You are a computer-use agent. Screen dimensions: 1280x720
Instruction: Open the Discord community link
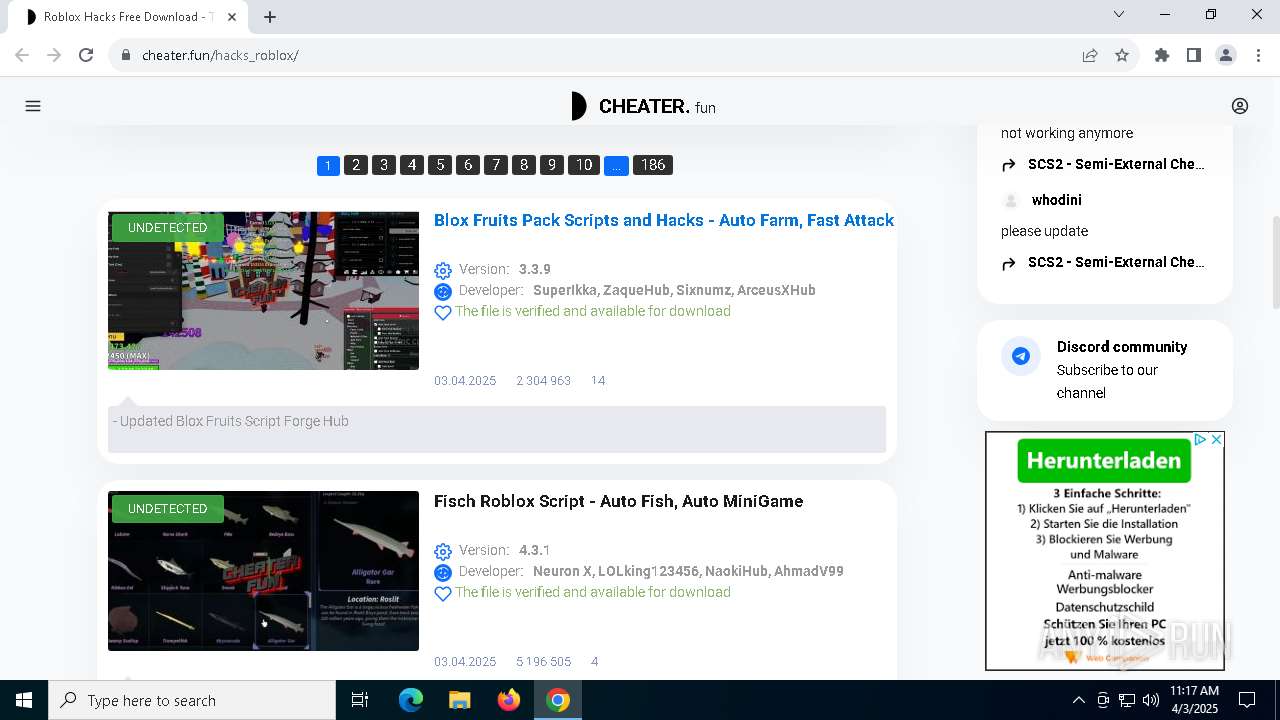pyautogui.click(x=1122, y=347)
